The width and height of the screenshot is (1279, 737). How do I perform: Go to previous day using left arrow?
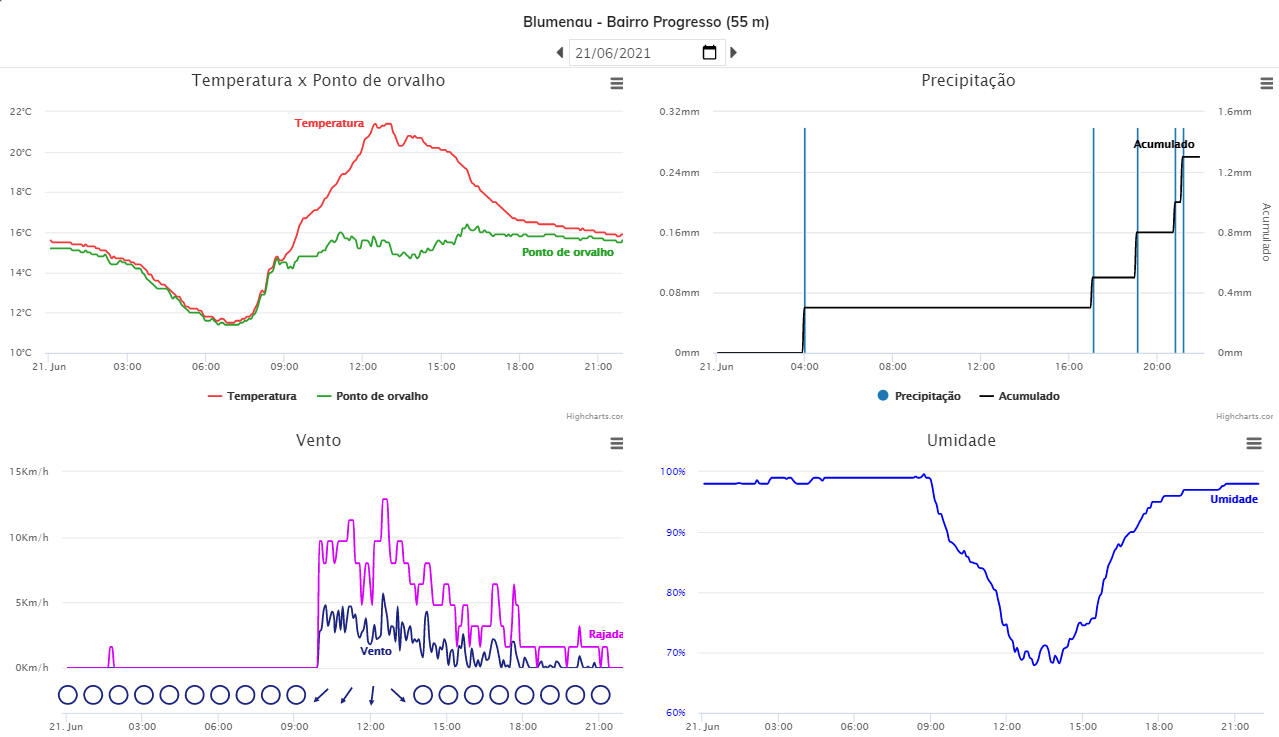560,53
